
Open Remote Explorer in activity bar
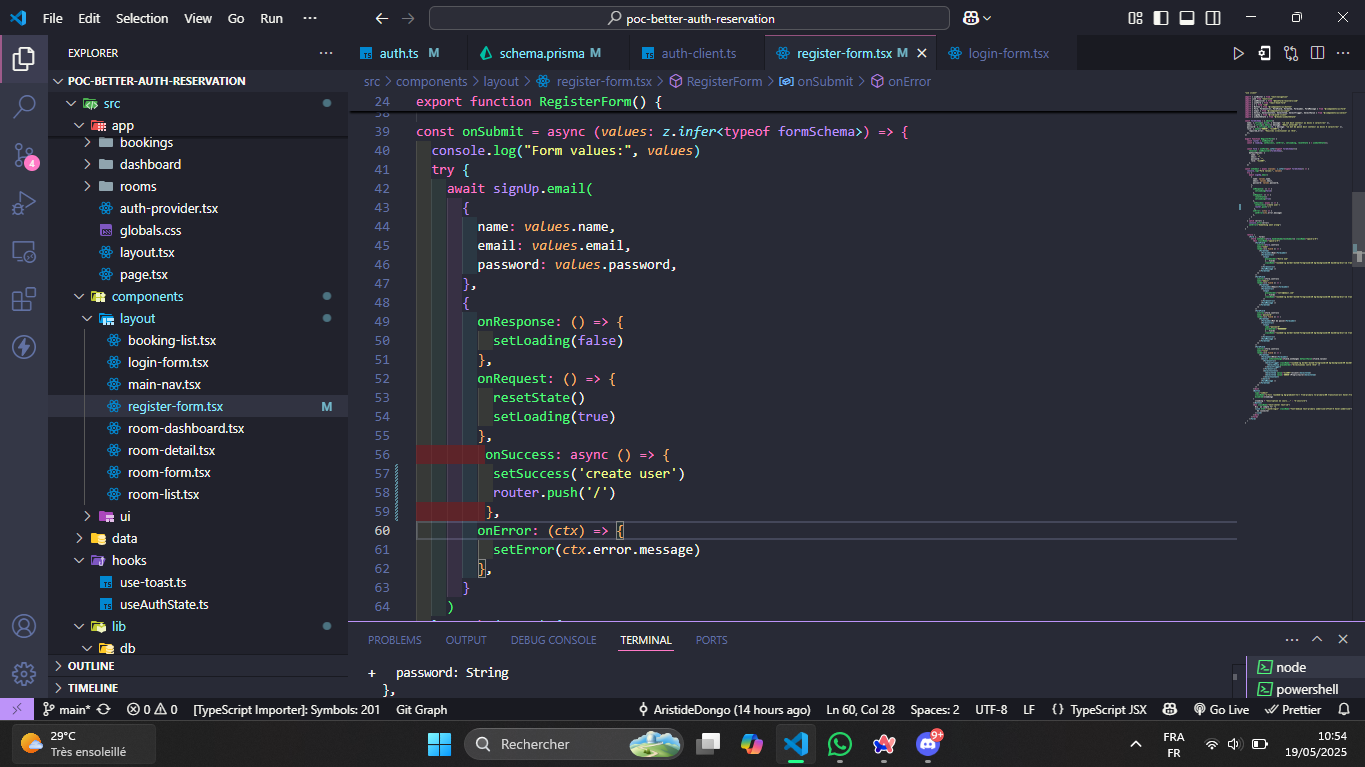(x=24, y=252)
